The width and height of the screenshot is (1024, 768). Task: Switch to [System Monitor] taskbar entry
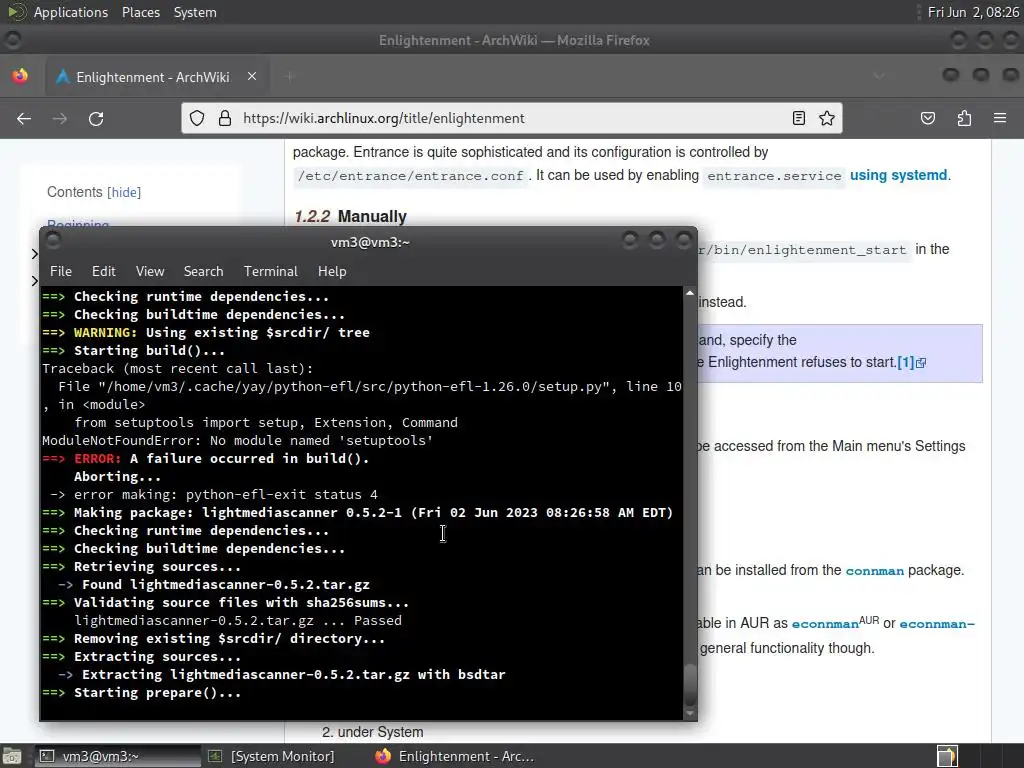coord(271,756)
